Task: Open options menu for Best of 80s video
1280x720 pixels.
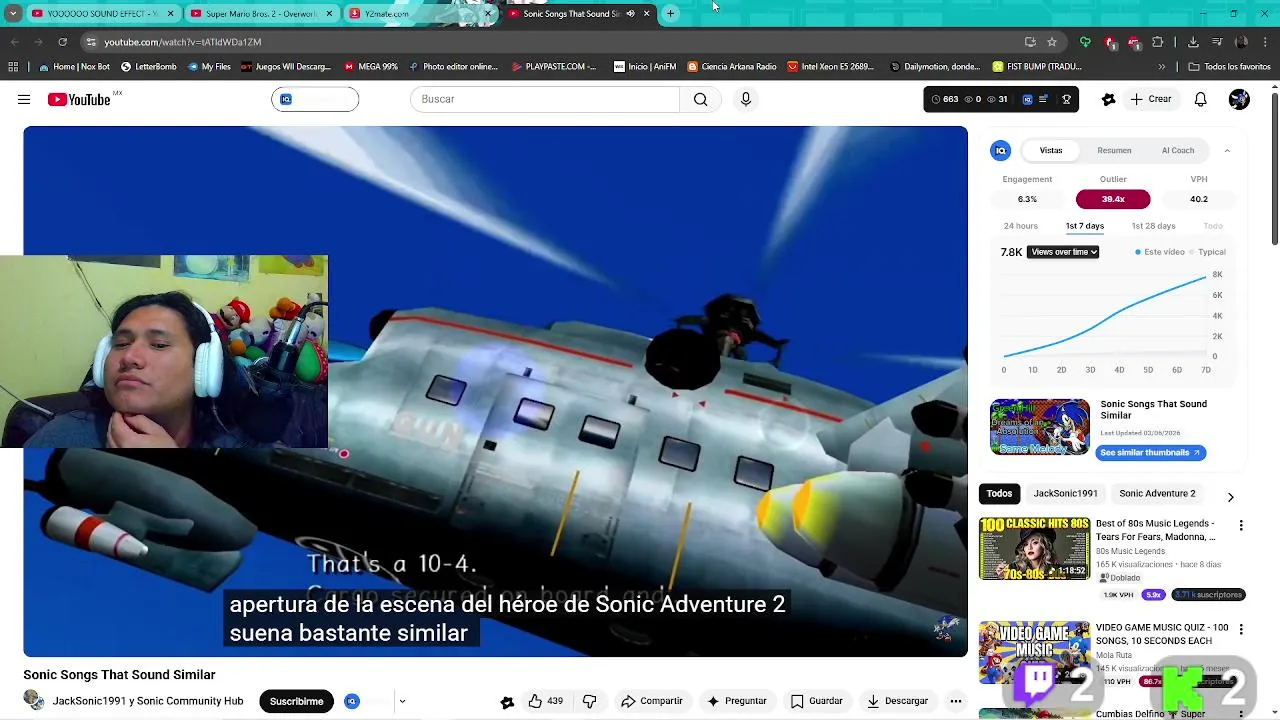Action: click(1241, 525)
